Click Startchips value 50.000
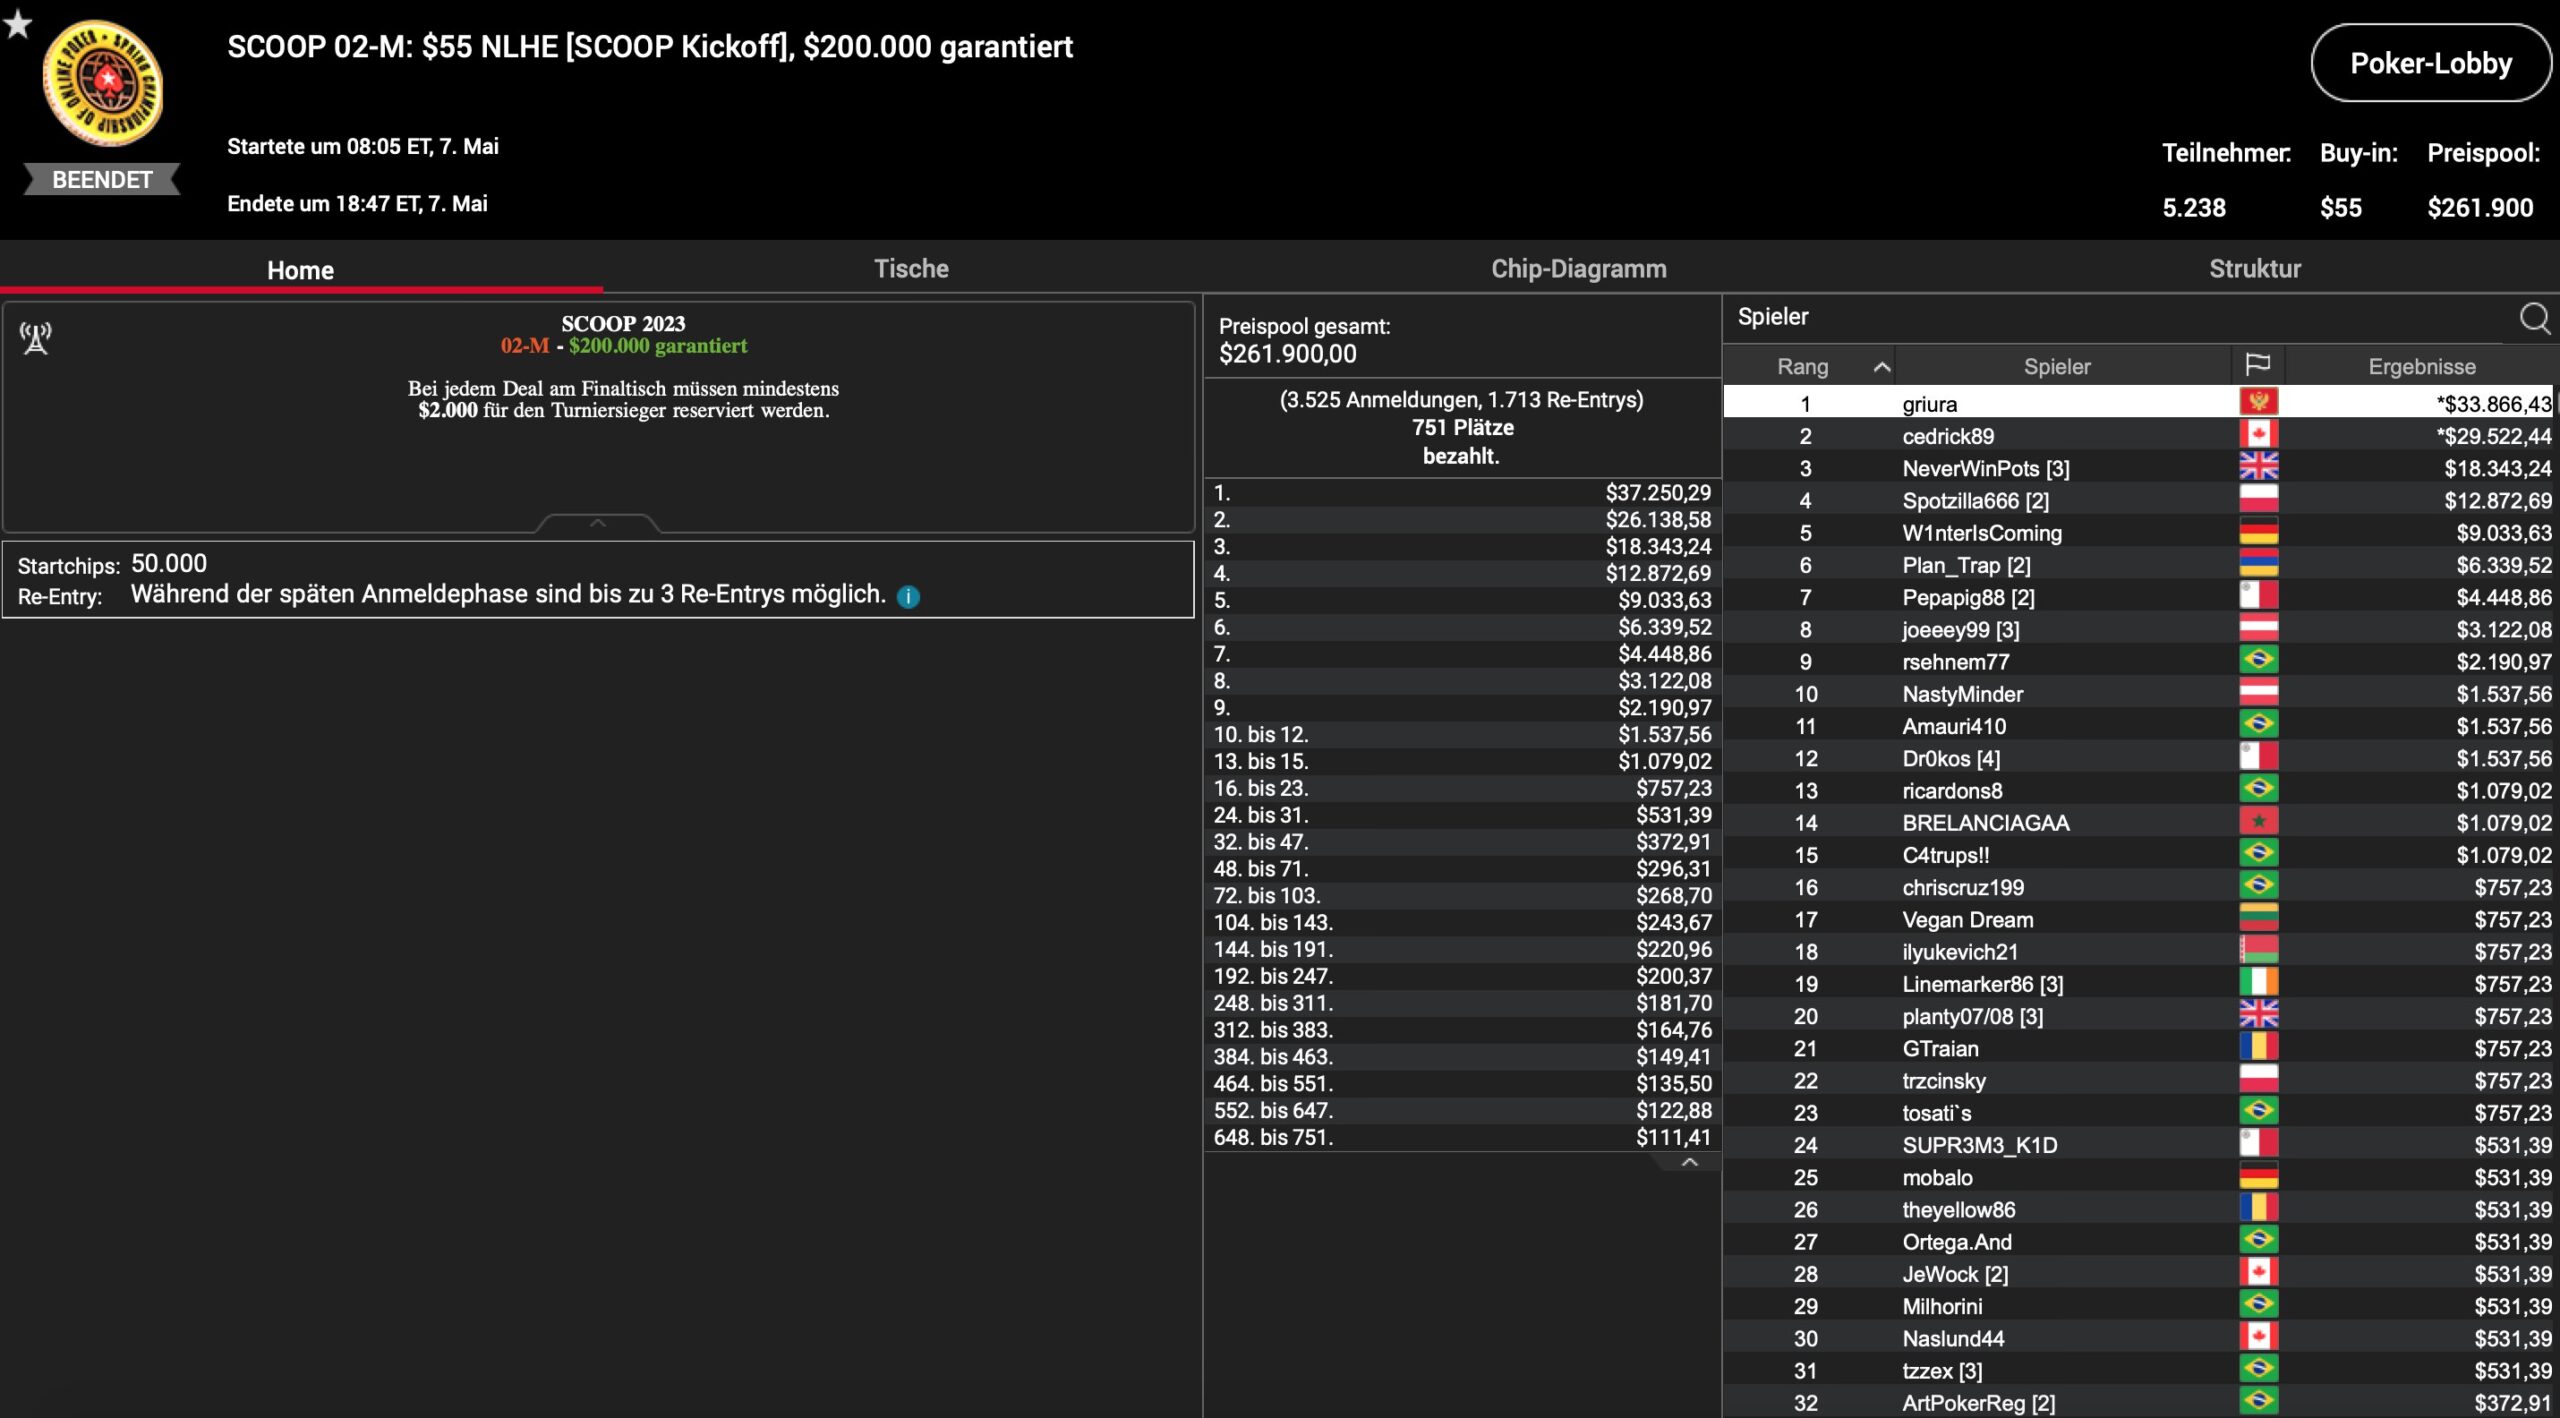Screen dimensions: 2560x1418 click(x=169, y=563)
